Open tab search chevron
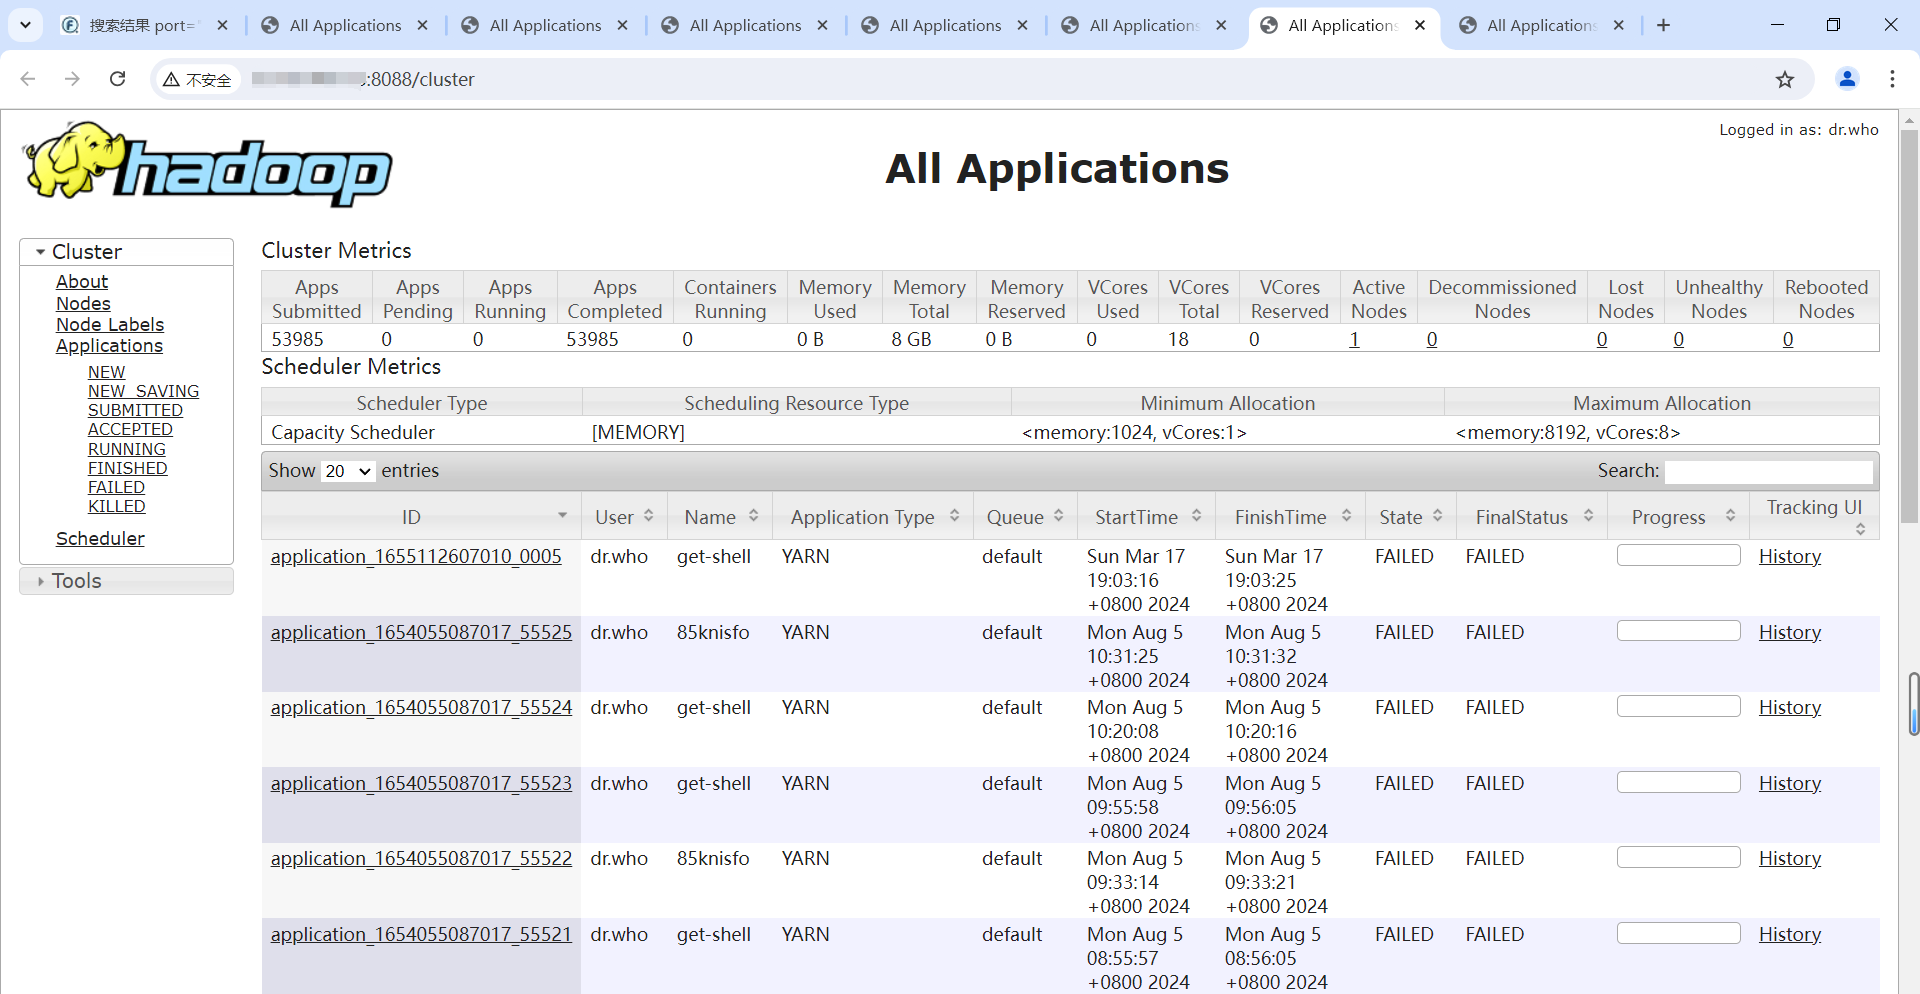The height and width of the screenshot is (994, 1920). pyautogui.click(x=25, y=25)
